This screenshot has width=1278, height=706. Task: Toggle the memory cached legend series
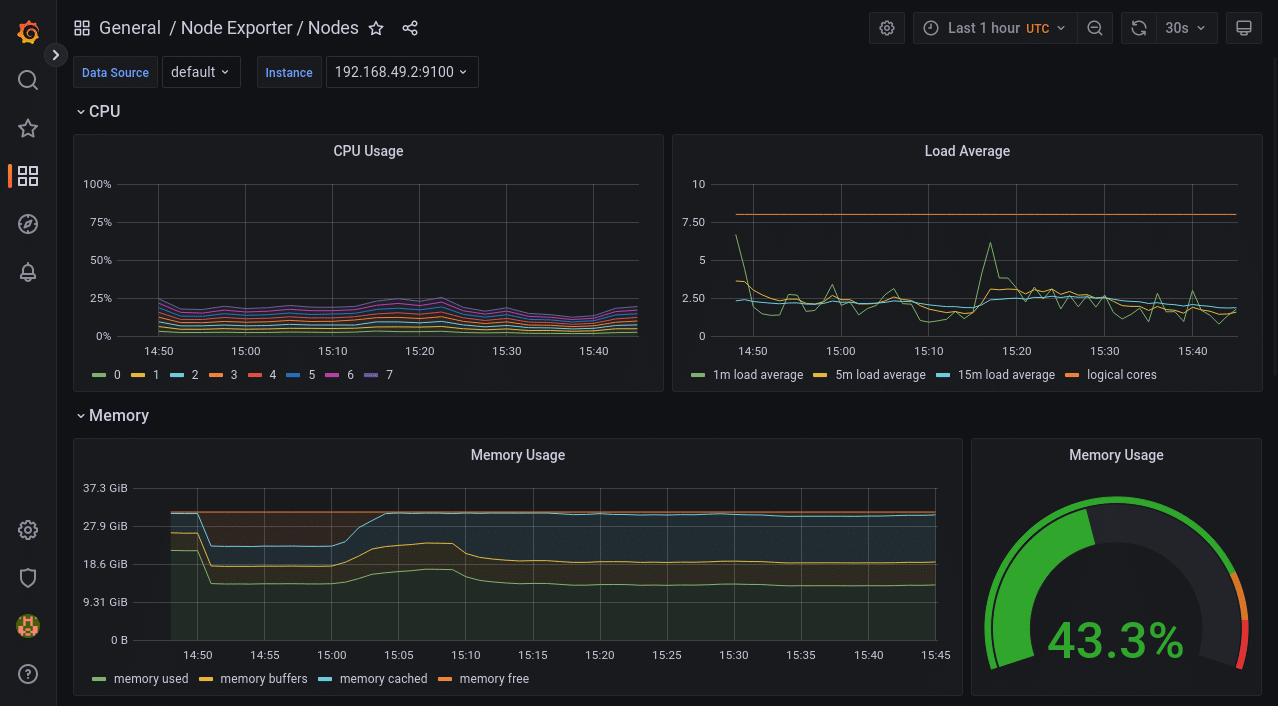pyautogui.click(x=382, y=679)
